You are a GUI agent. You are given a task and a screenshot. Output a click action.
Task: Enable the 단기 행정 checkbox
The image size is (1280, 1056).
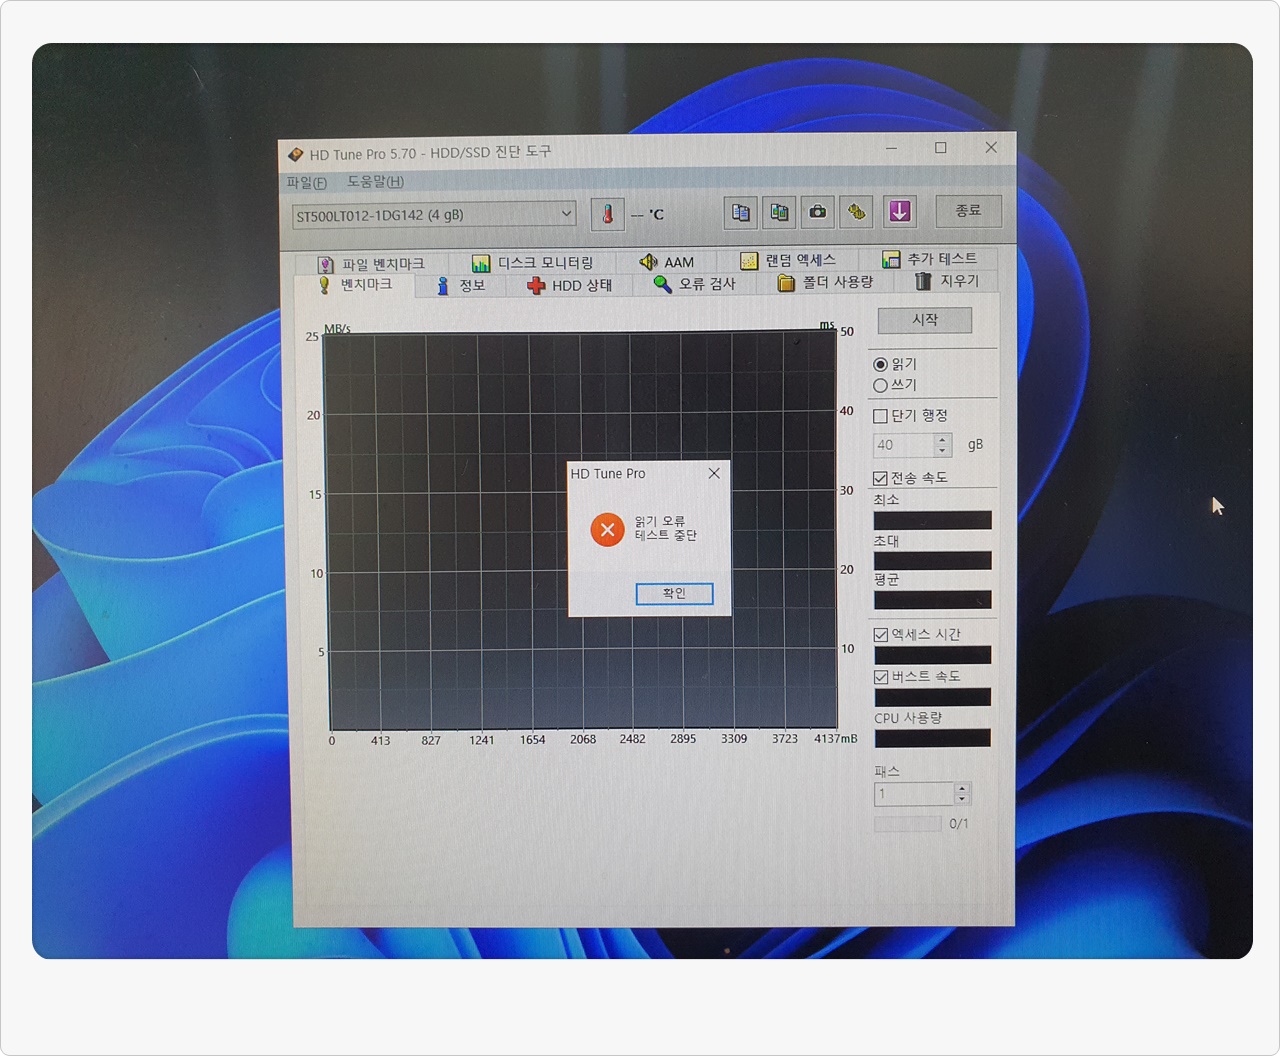point(880,416)
